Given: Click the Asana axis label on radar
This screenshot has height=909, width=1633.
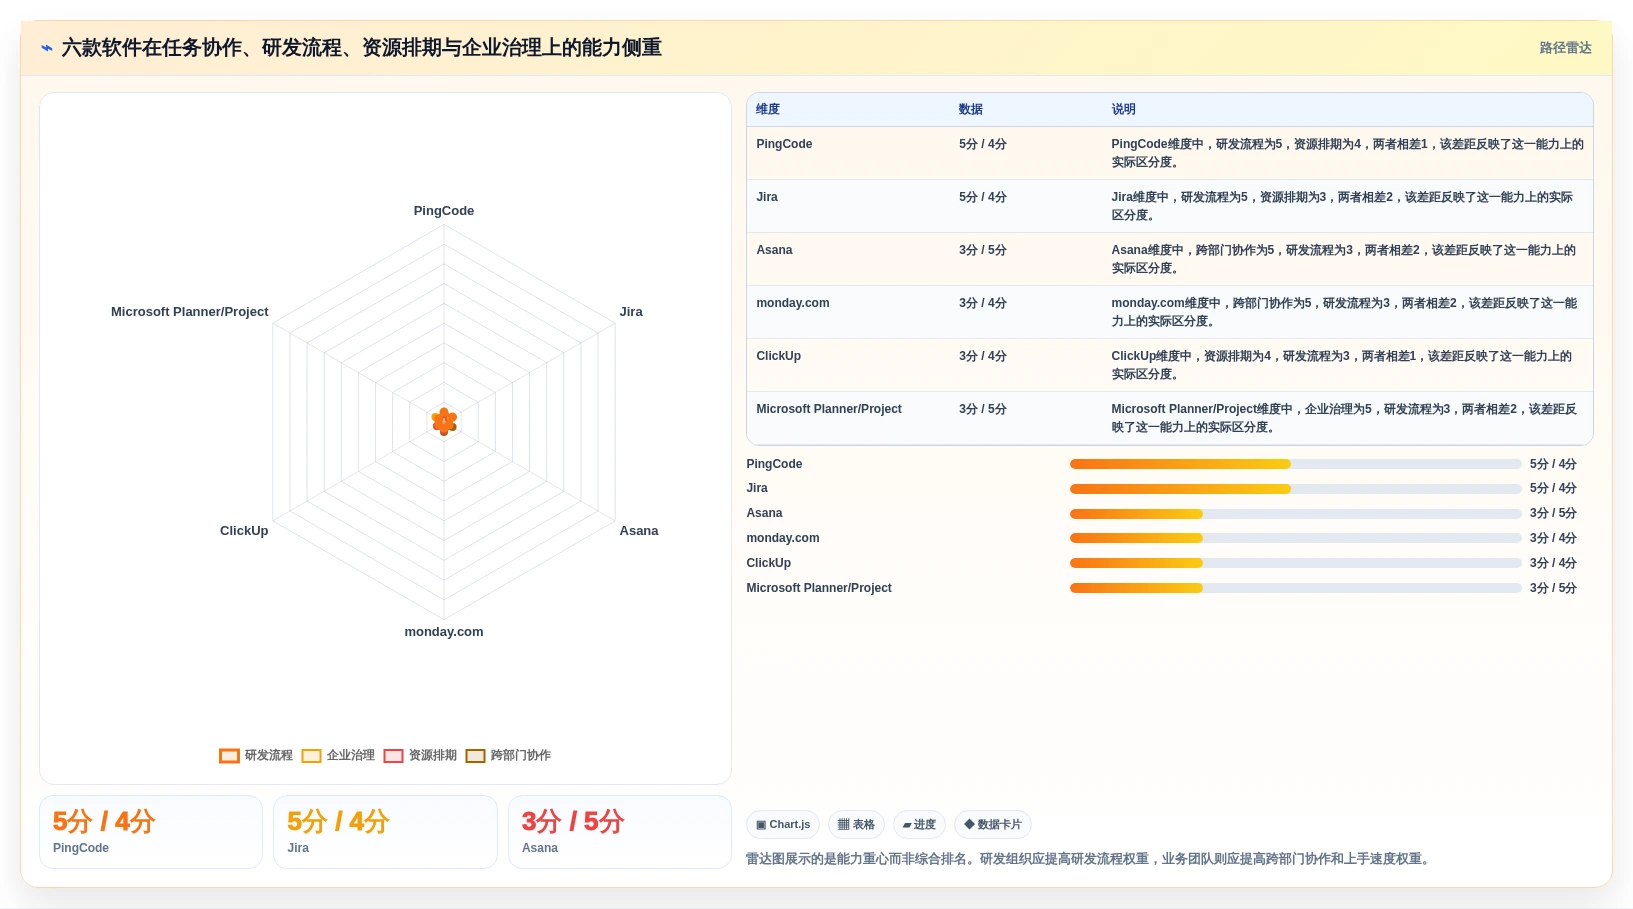Looking at the screenshot, I should tap(639, 531).
